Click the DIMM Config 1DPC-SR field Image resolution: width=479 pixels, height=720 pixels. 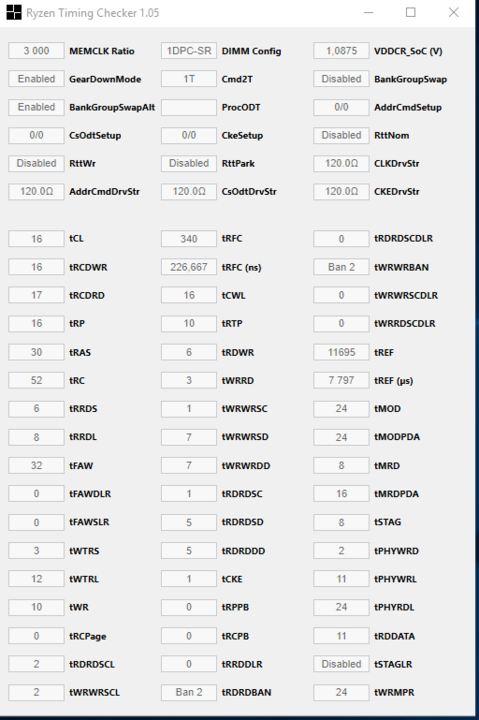tap(189, 51)
